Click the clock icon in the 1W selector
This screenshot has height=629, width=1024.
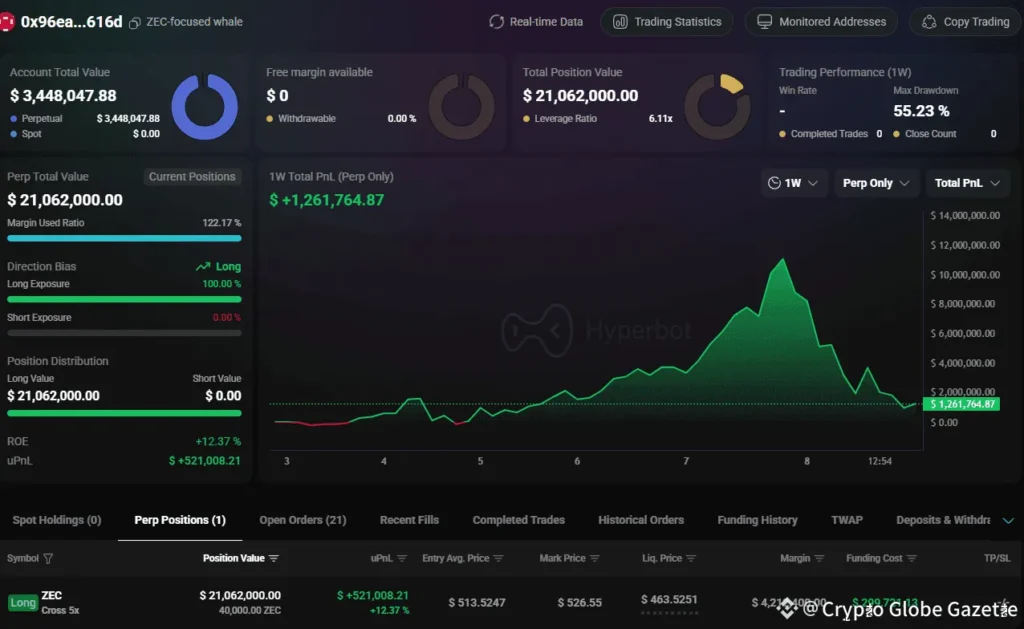[x=776, y=183]
